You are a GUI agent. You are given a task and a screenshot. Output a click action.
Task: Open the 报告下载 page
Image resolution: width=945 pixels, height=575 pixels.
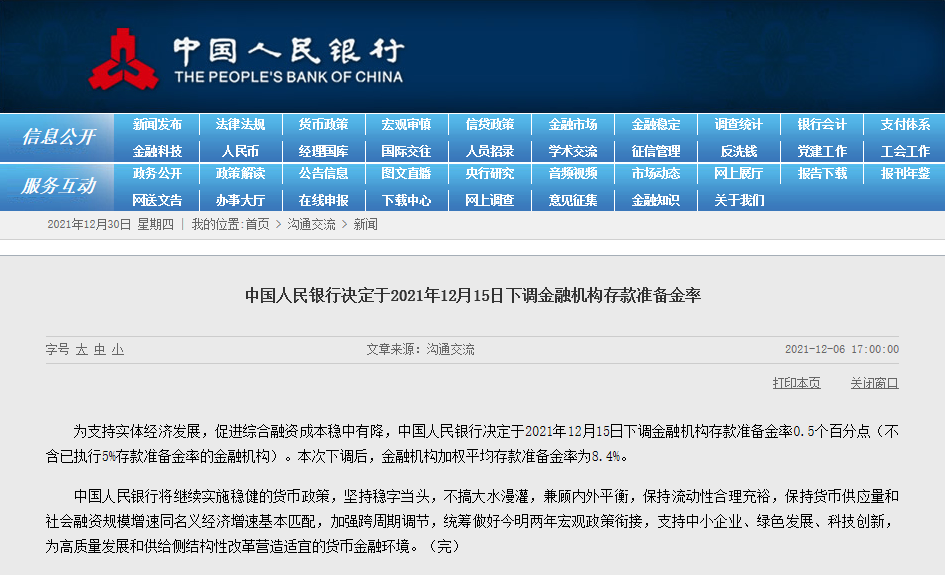tap(822, 174)
